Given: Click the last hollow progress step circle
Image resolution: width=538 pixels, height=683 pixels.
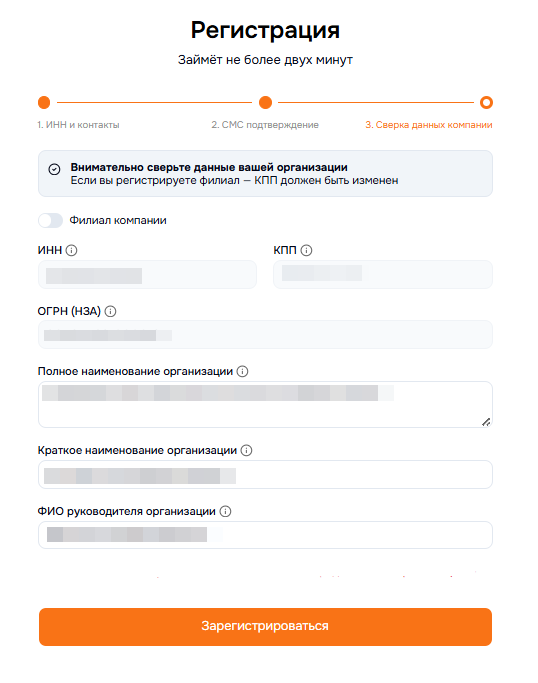Looking at the screenshot, I should (x=486, y=102).
